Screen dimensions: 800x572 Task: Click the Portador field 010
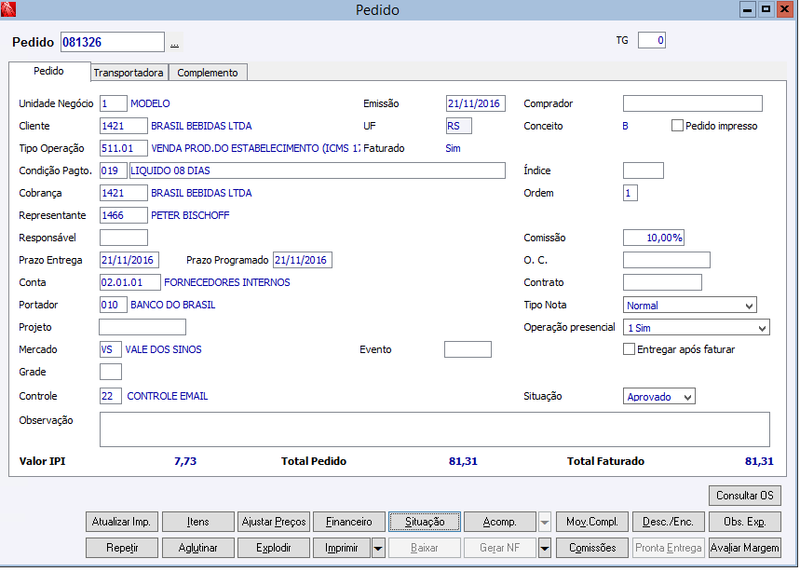(x=113, y=305)
